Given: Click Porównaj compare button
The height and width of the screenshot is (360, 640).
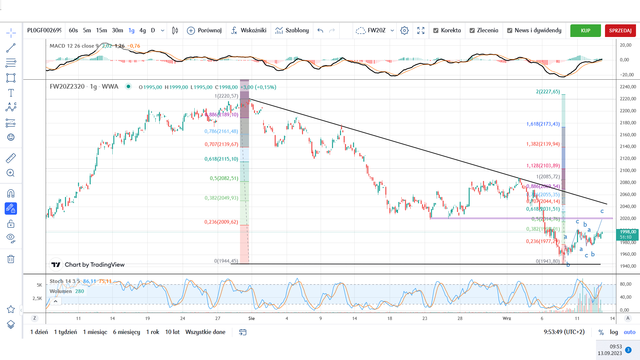Looking at the screenshot, I should (x=204, y=31).
